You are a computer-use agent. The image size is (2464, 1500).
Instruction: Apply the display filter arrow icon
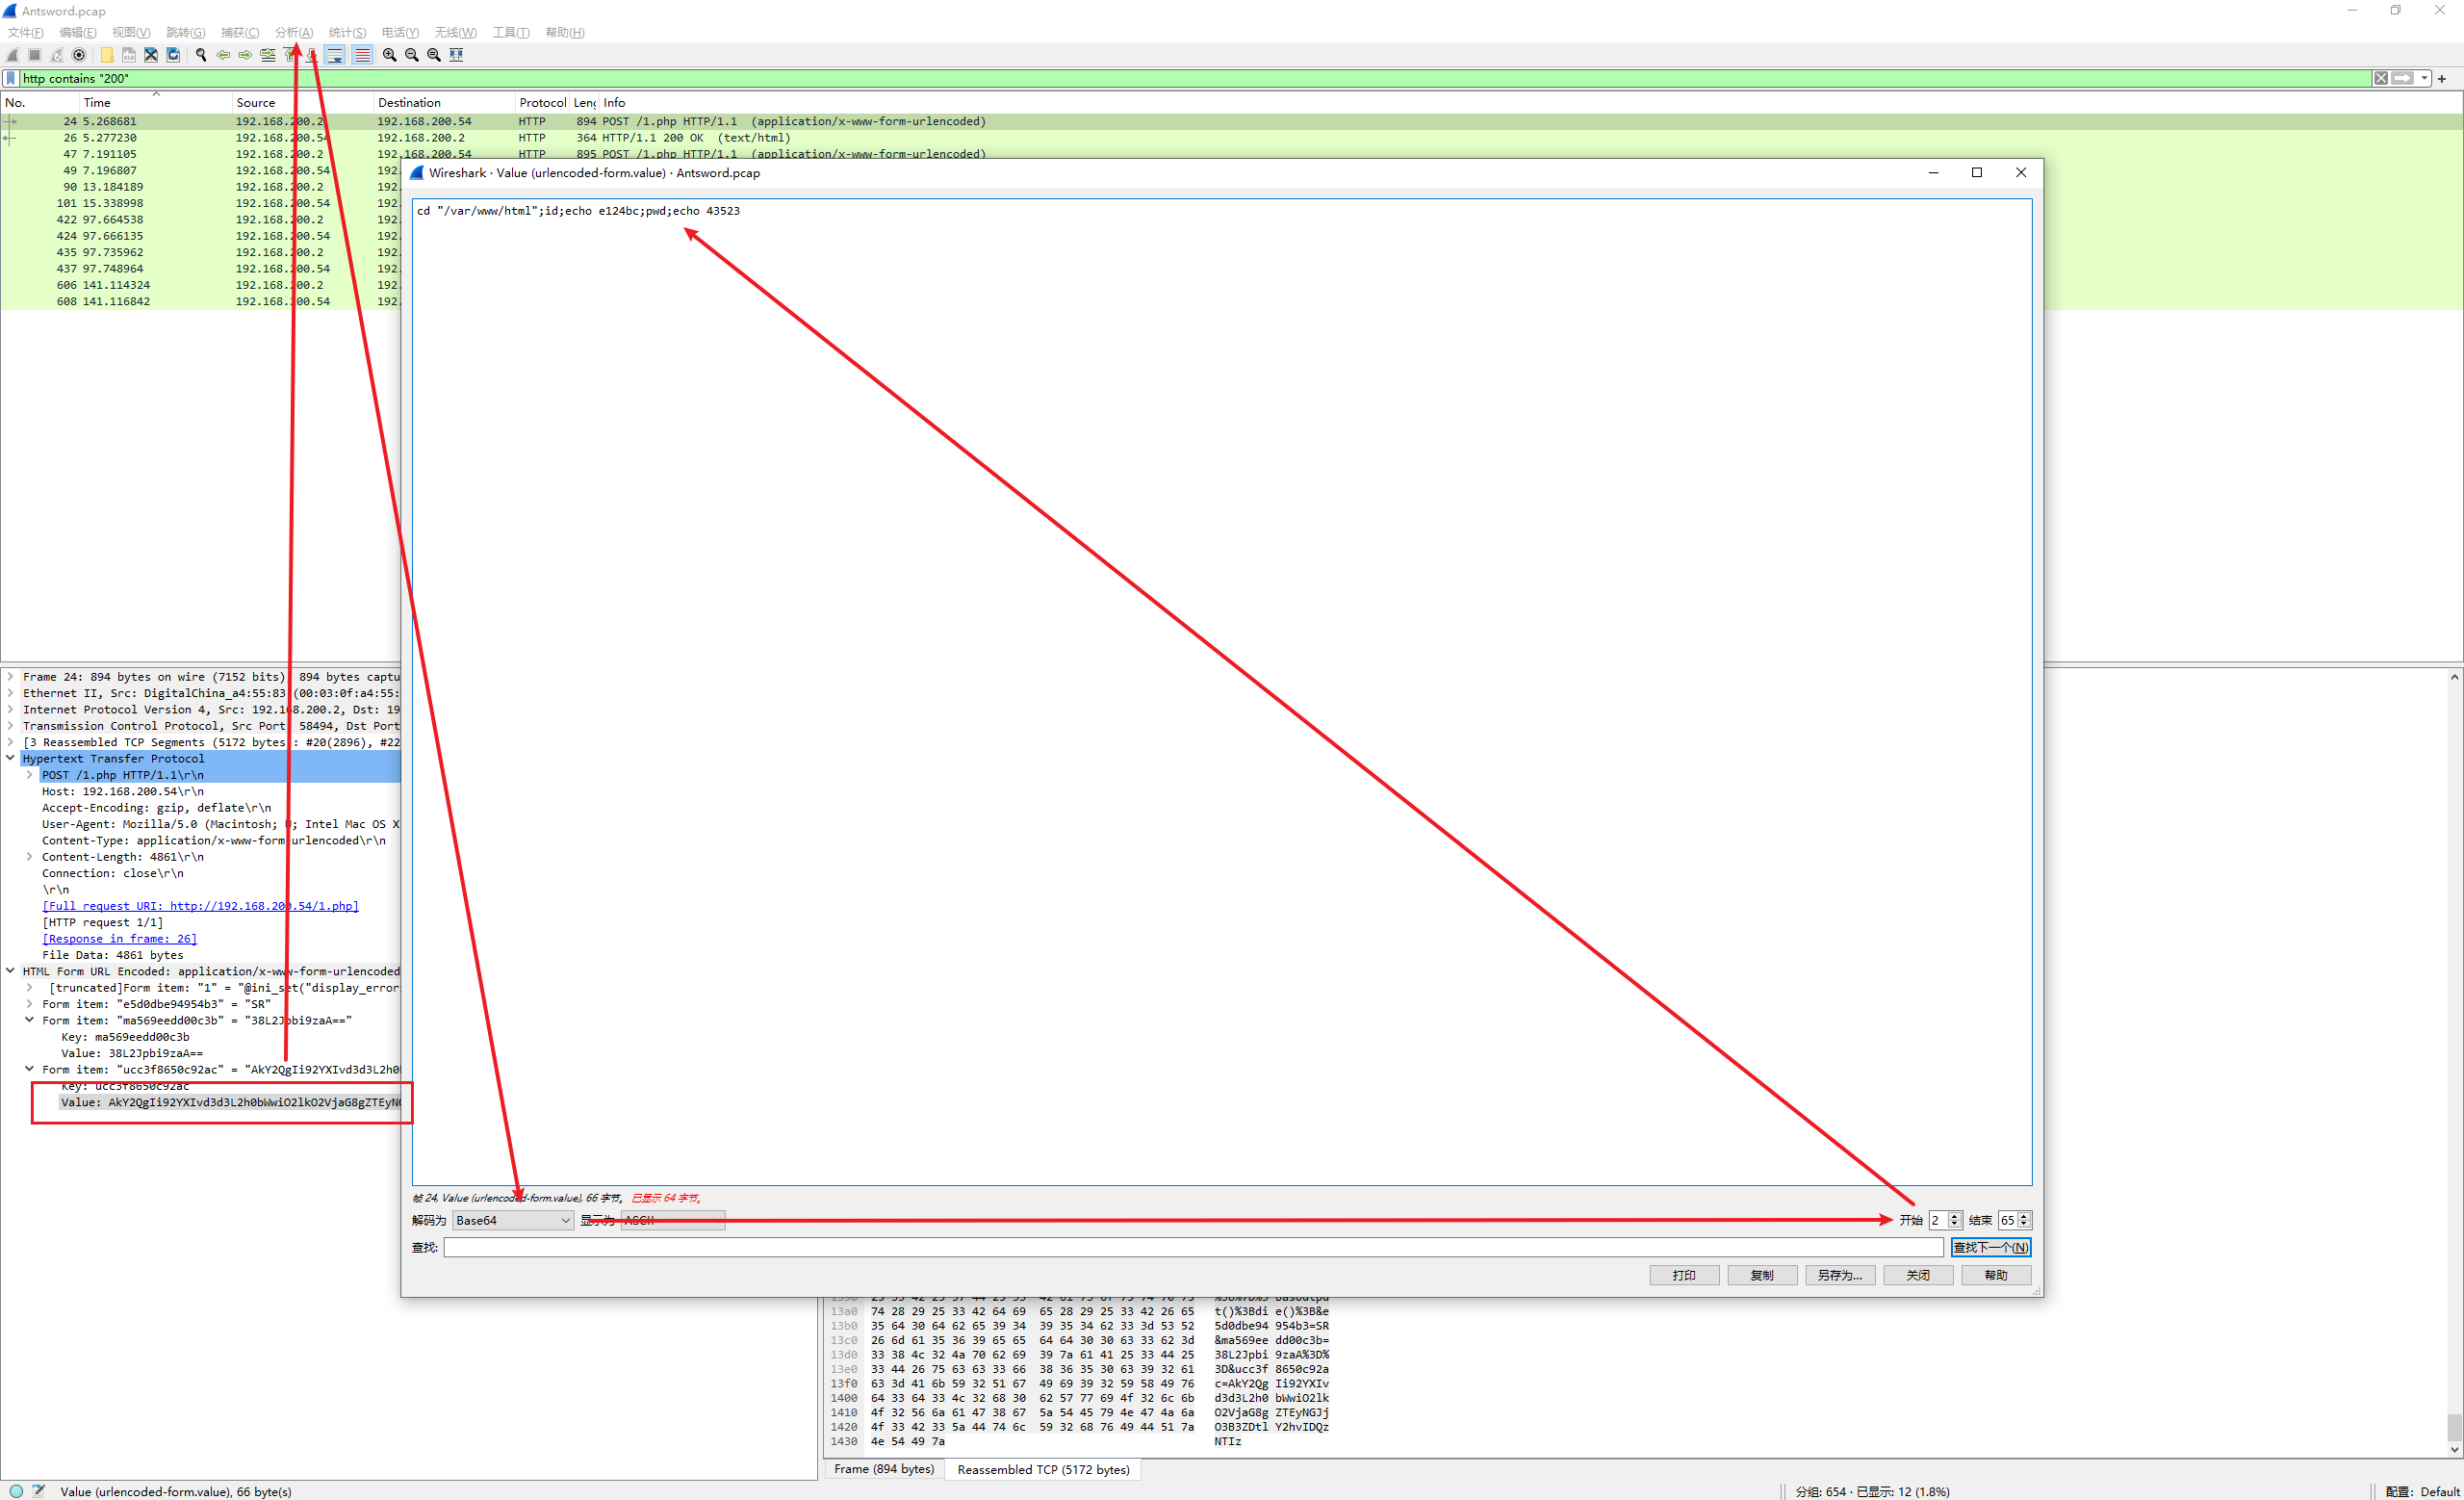[2402, 78]
